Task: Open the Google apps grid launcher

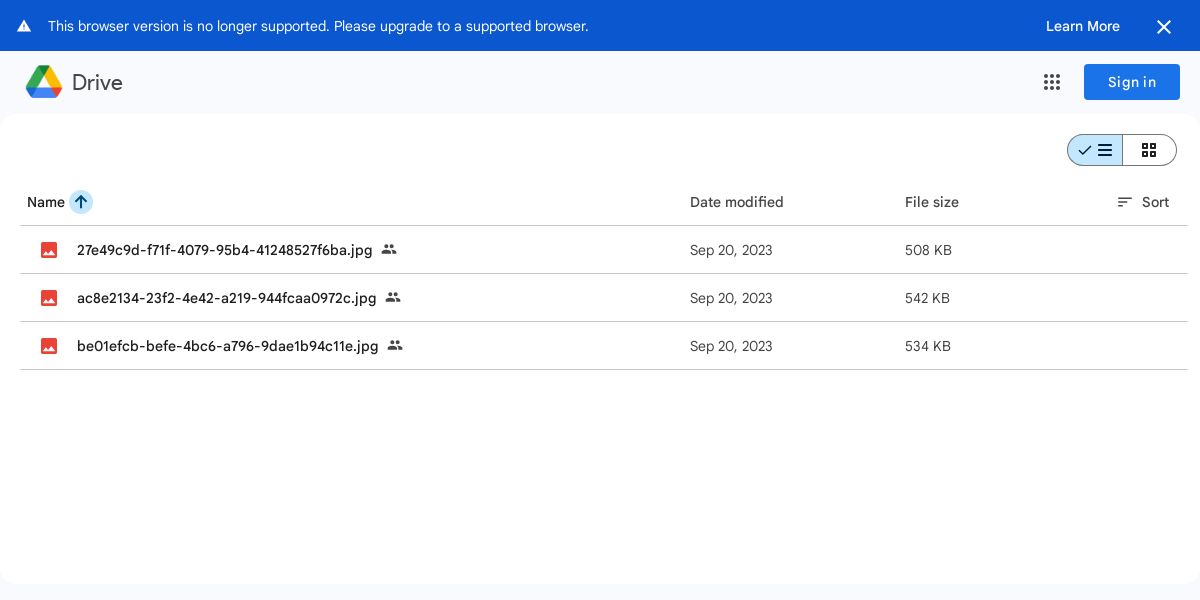Action: (x=1052, y=82)
